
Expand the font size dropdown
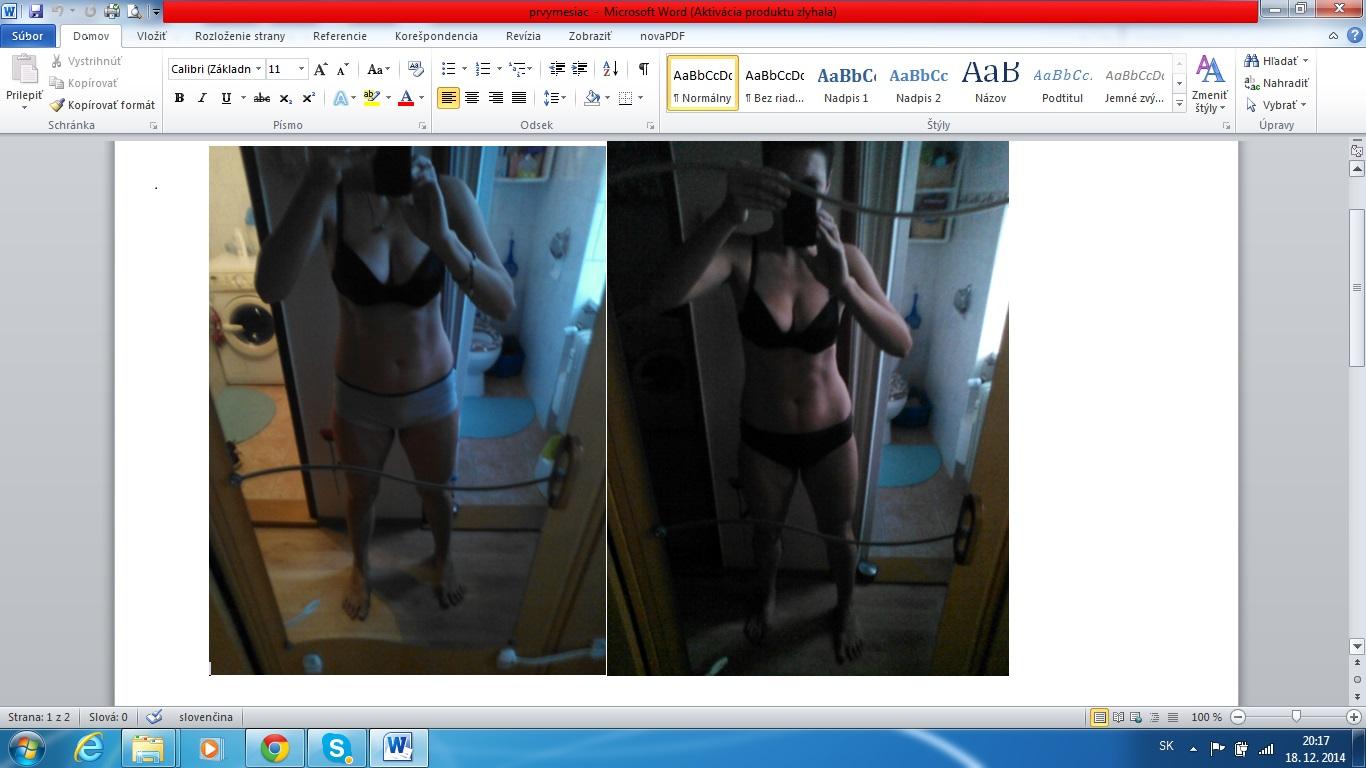pyautogui.click(x=301, y=69)
